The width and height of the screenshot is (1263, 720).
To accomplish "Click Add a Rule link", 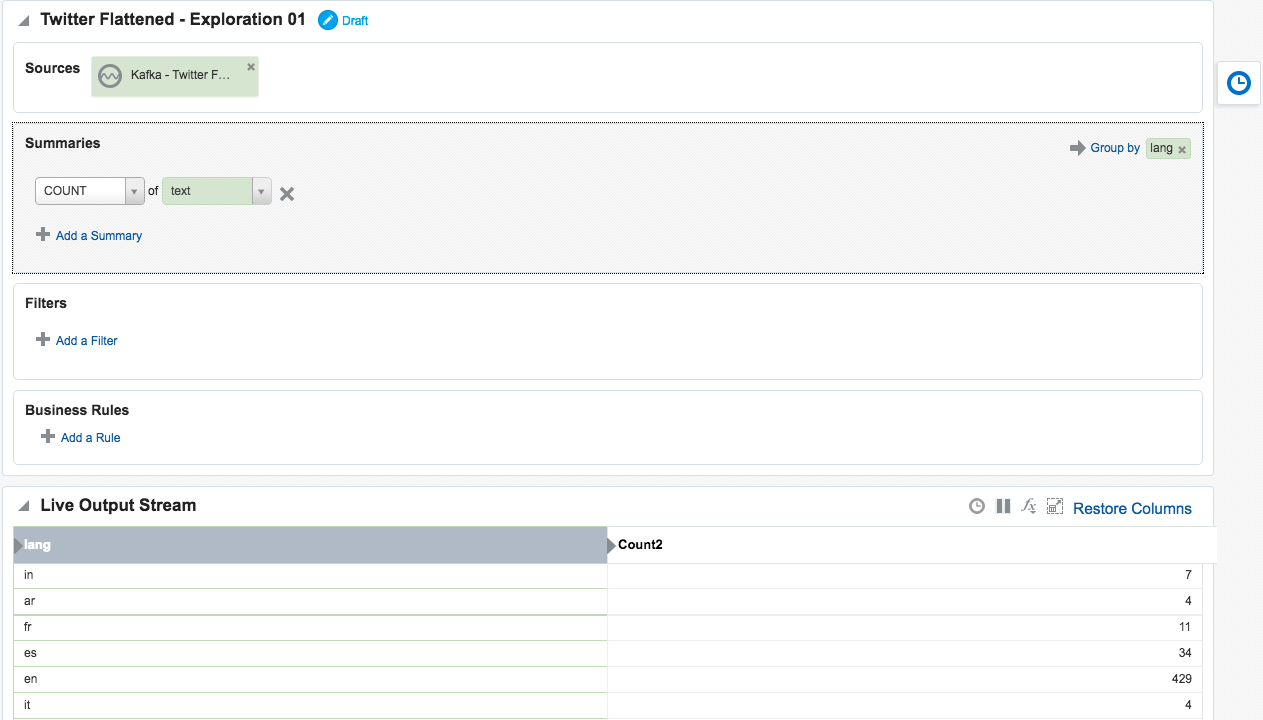I will (x=90, y=438).
